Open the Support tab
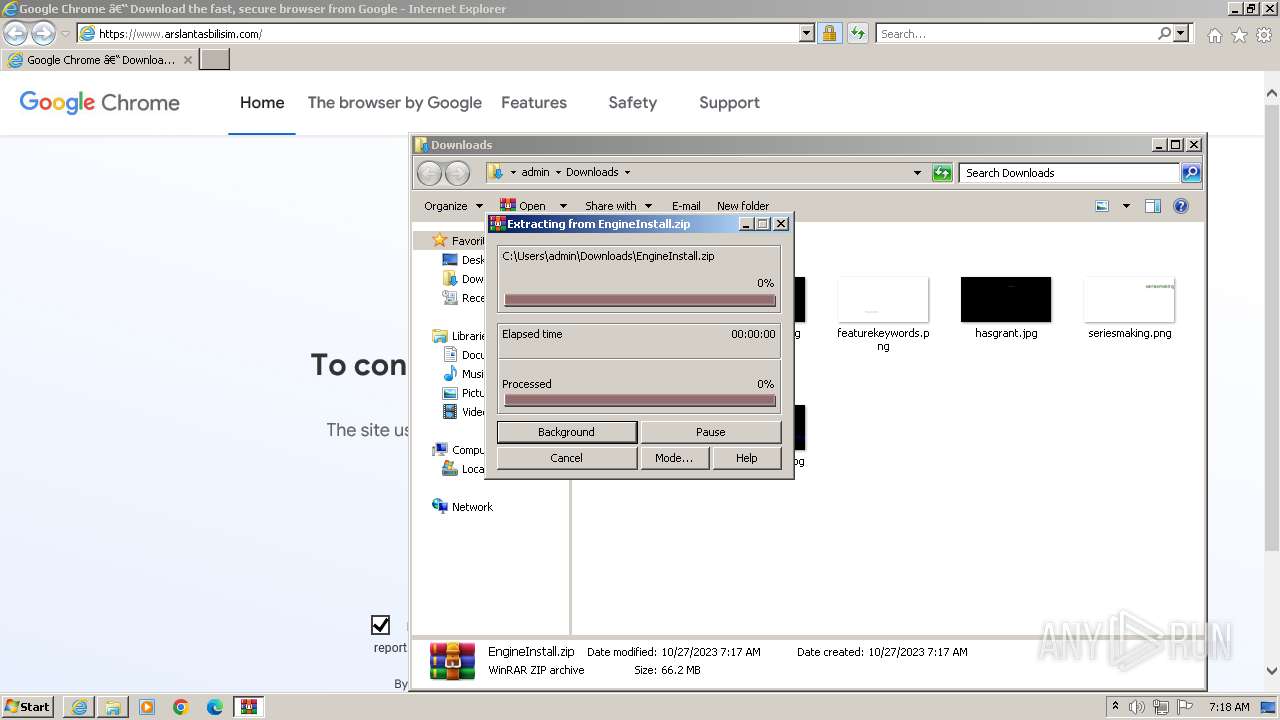The width and height of the screenshot is (1280, 720). click(x=729, y=103)
